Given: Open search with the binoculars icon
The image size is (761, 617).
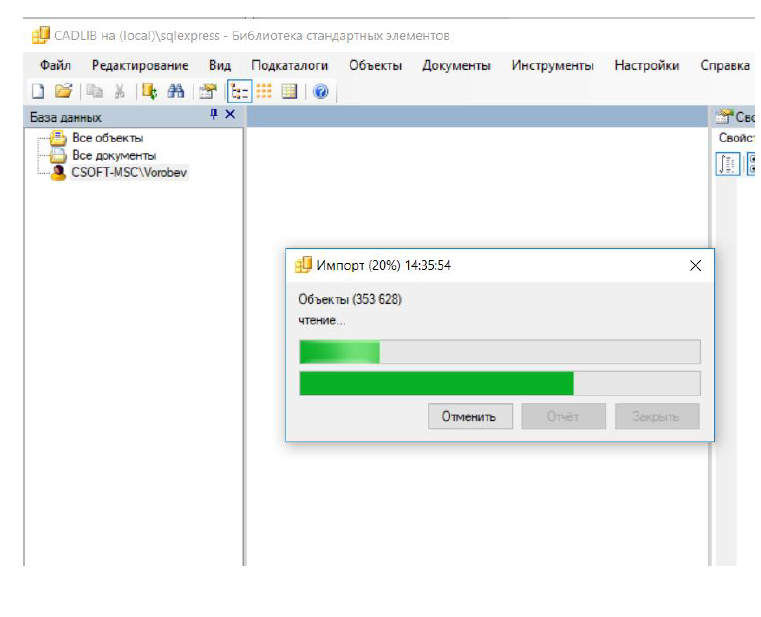Looking at the screenshot, I should (176, 91).
